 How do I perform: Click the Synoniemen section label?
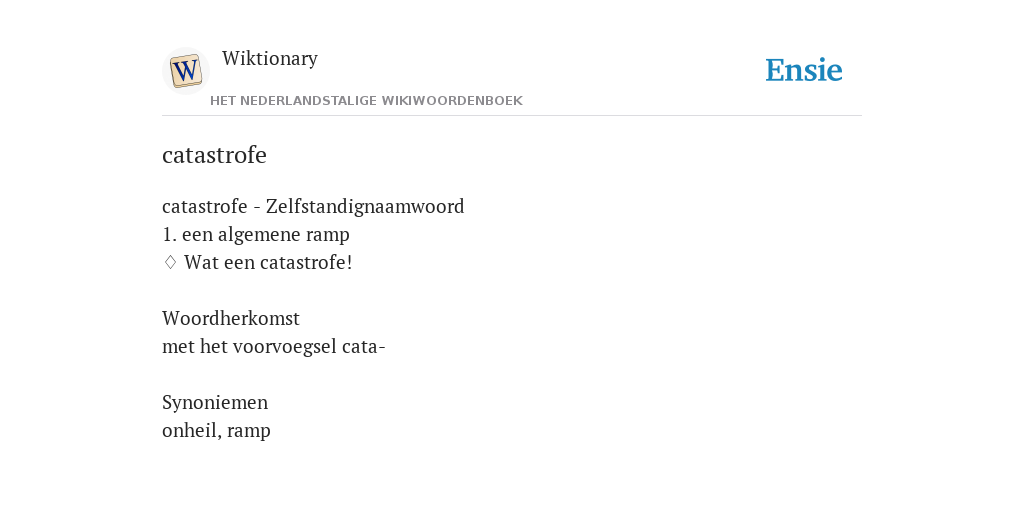[x=215, y=403]
